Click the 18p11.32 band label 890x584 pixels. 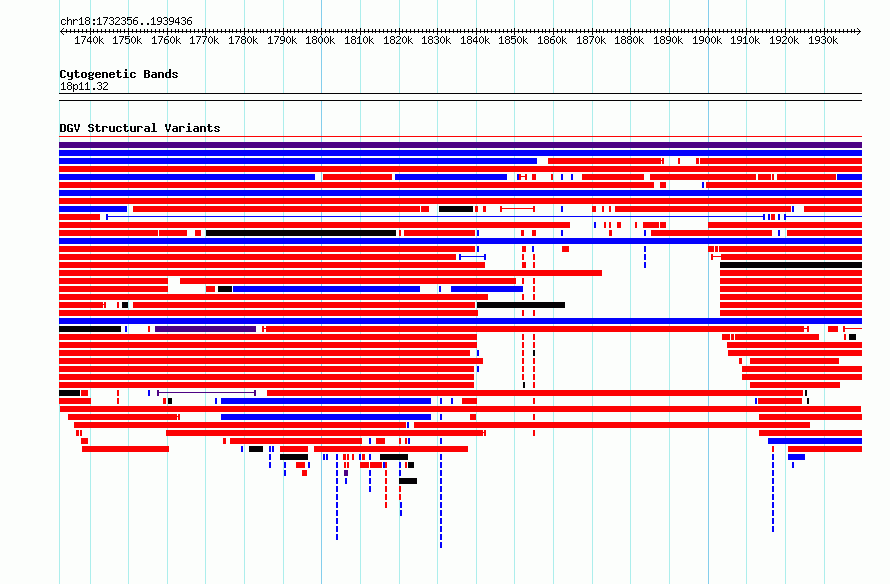pos(84,86)
